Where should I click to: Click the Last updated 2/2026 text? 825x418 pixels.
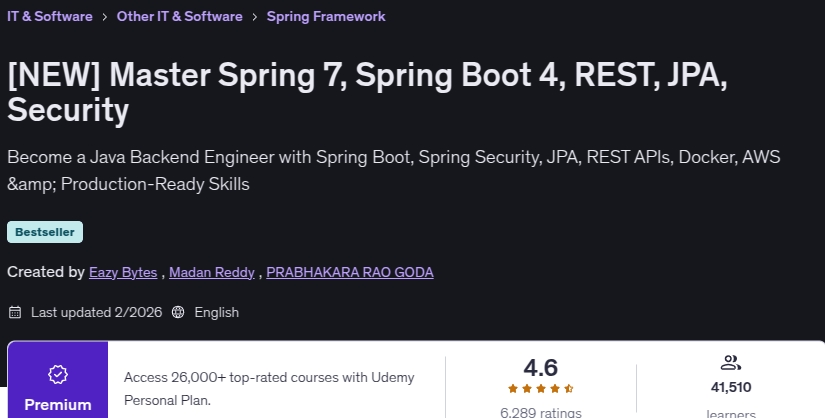[x=96, y=312]
